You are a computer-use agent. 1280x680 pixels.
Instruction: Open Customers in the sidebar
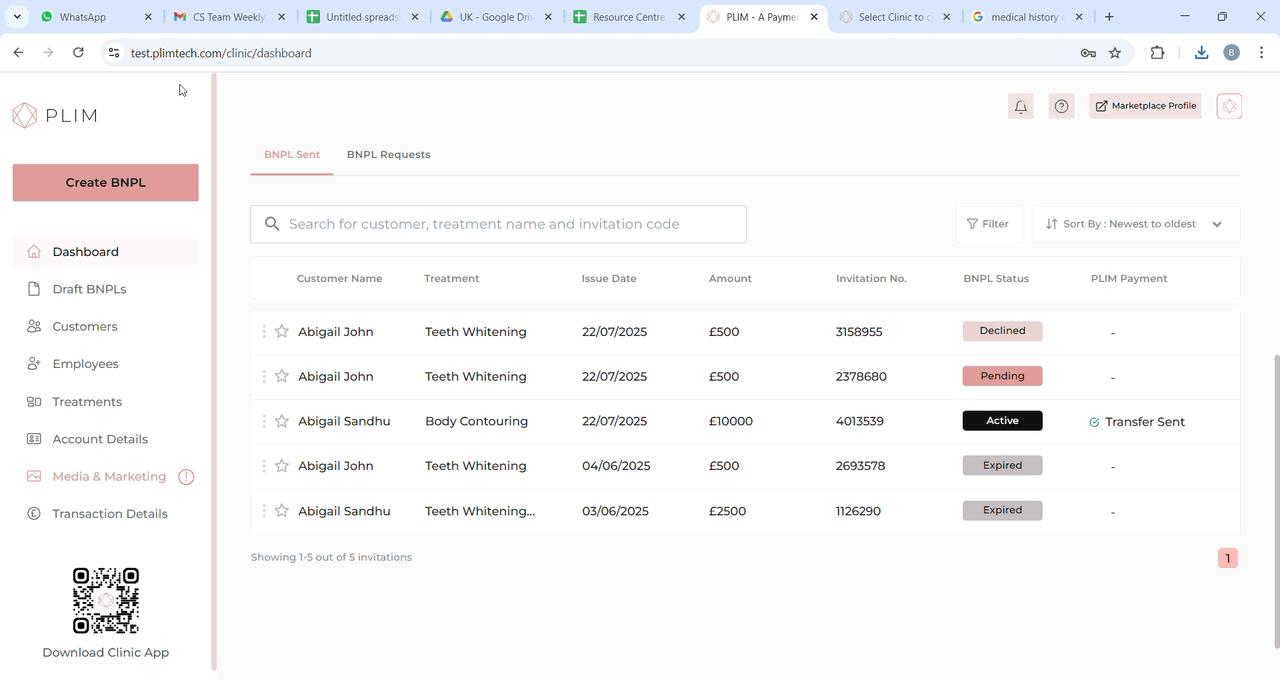(x=85, y=327)
